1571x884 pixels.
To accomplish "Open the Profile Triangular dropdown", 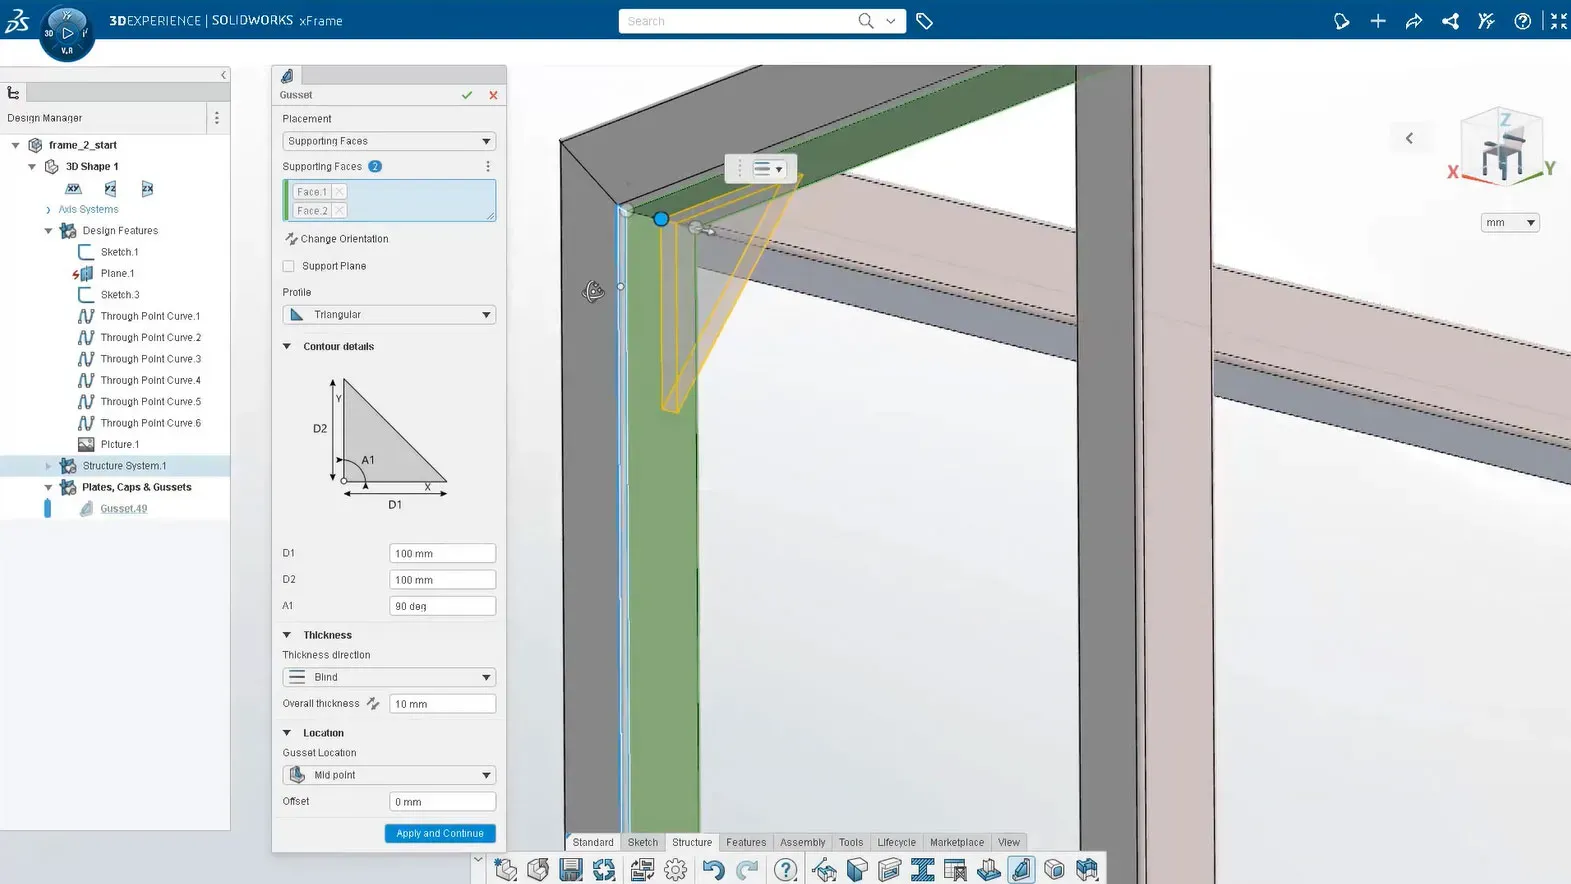I will 389,315.
